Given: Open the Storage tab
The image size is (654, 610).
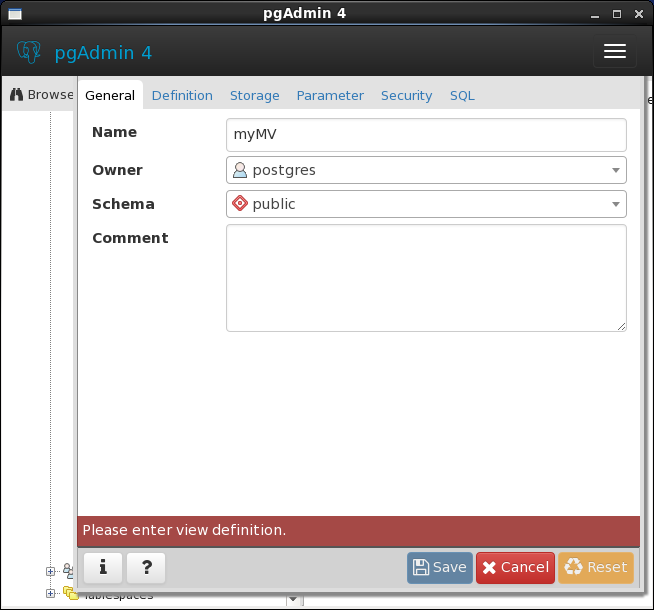Looking at the screenshot, I should [255, 95].
